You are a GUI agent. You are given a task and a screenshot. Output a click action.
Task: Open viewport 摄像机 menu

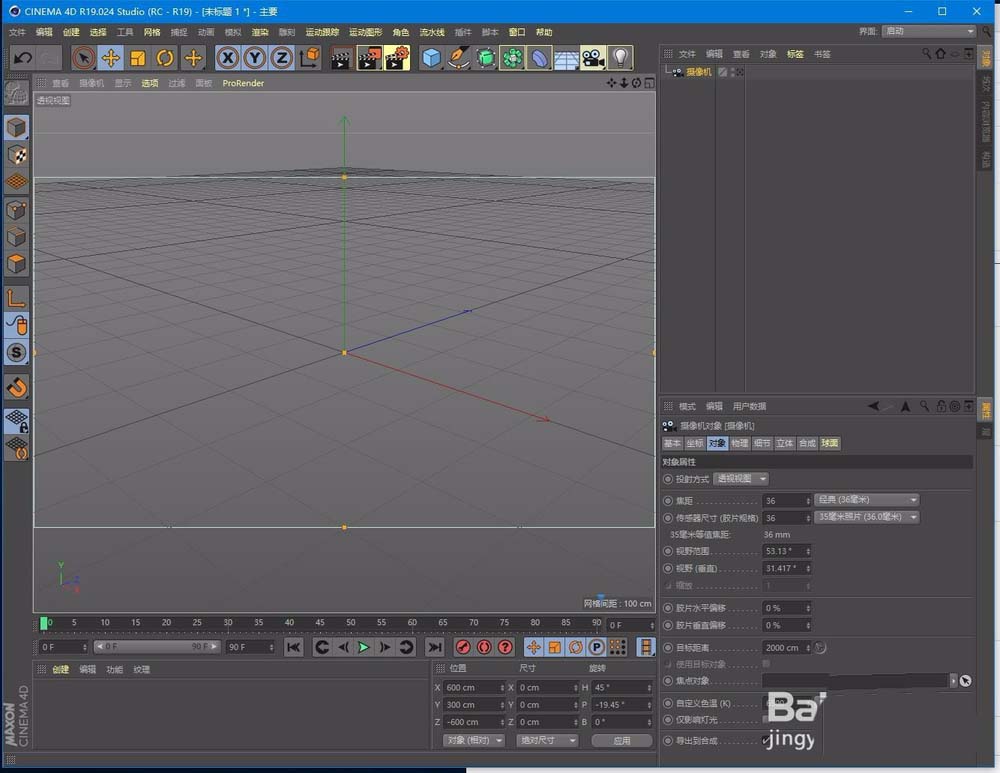[x=91, y=83]
